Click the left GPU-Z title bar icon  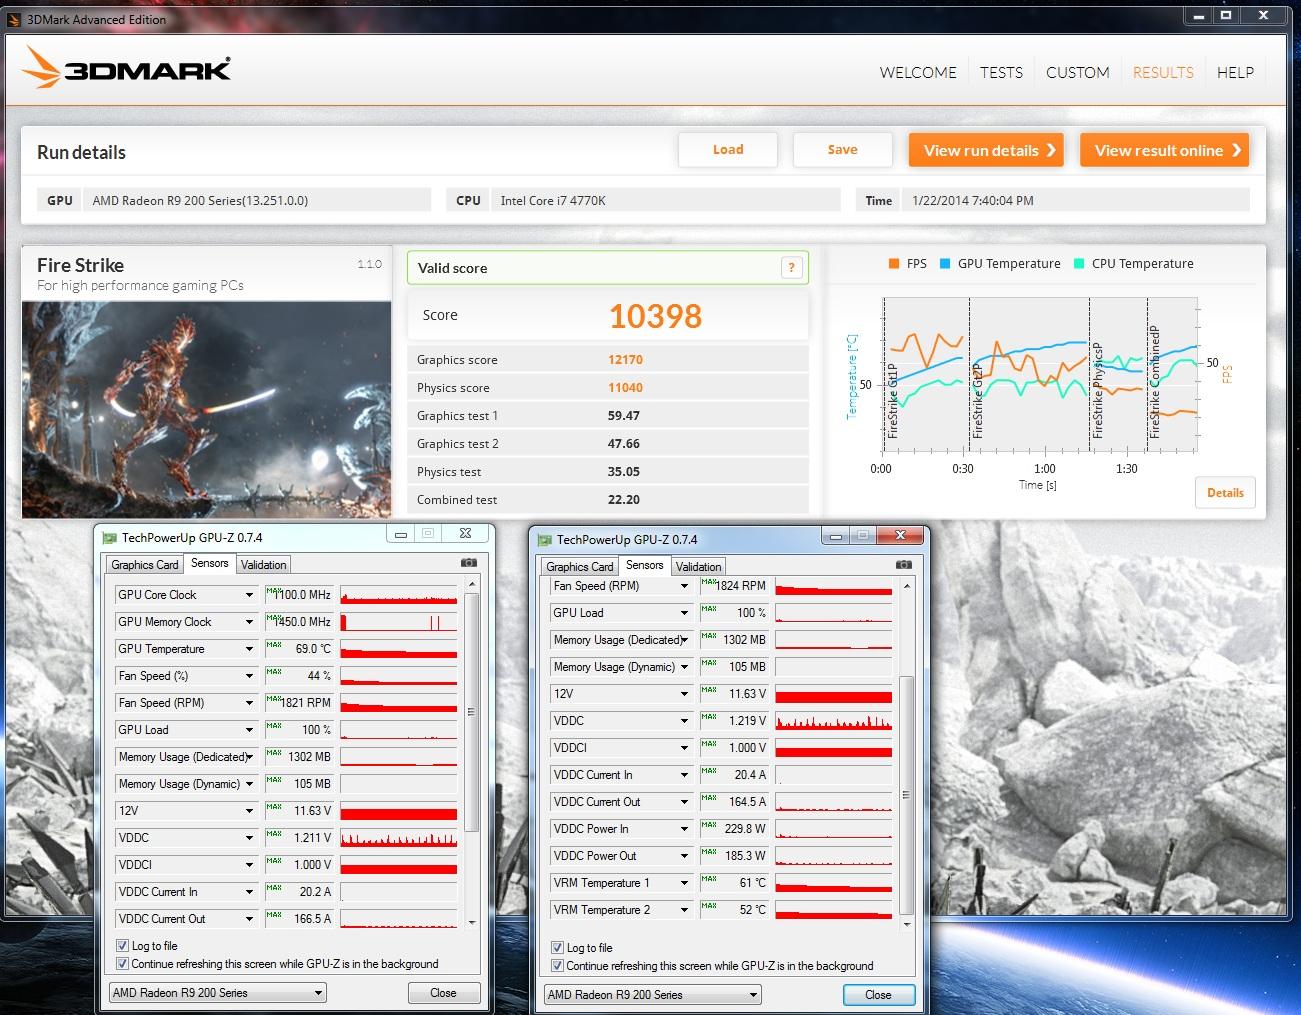click(x=108, y=538)
